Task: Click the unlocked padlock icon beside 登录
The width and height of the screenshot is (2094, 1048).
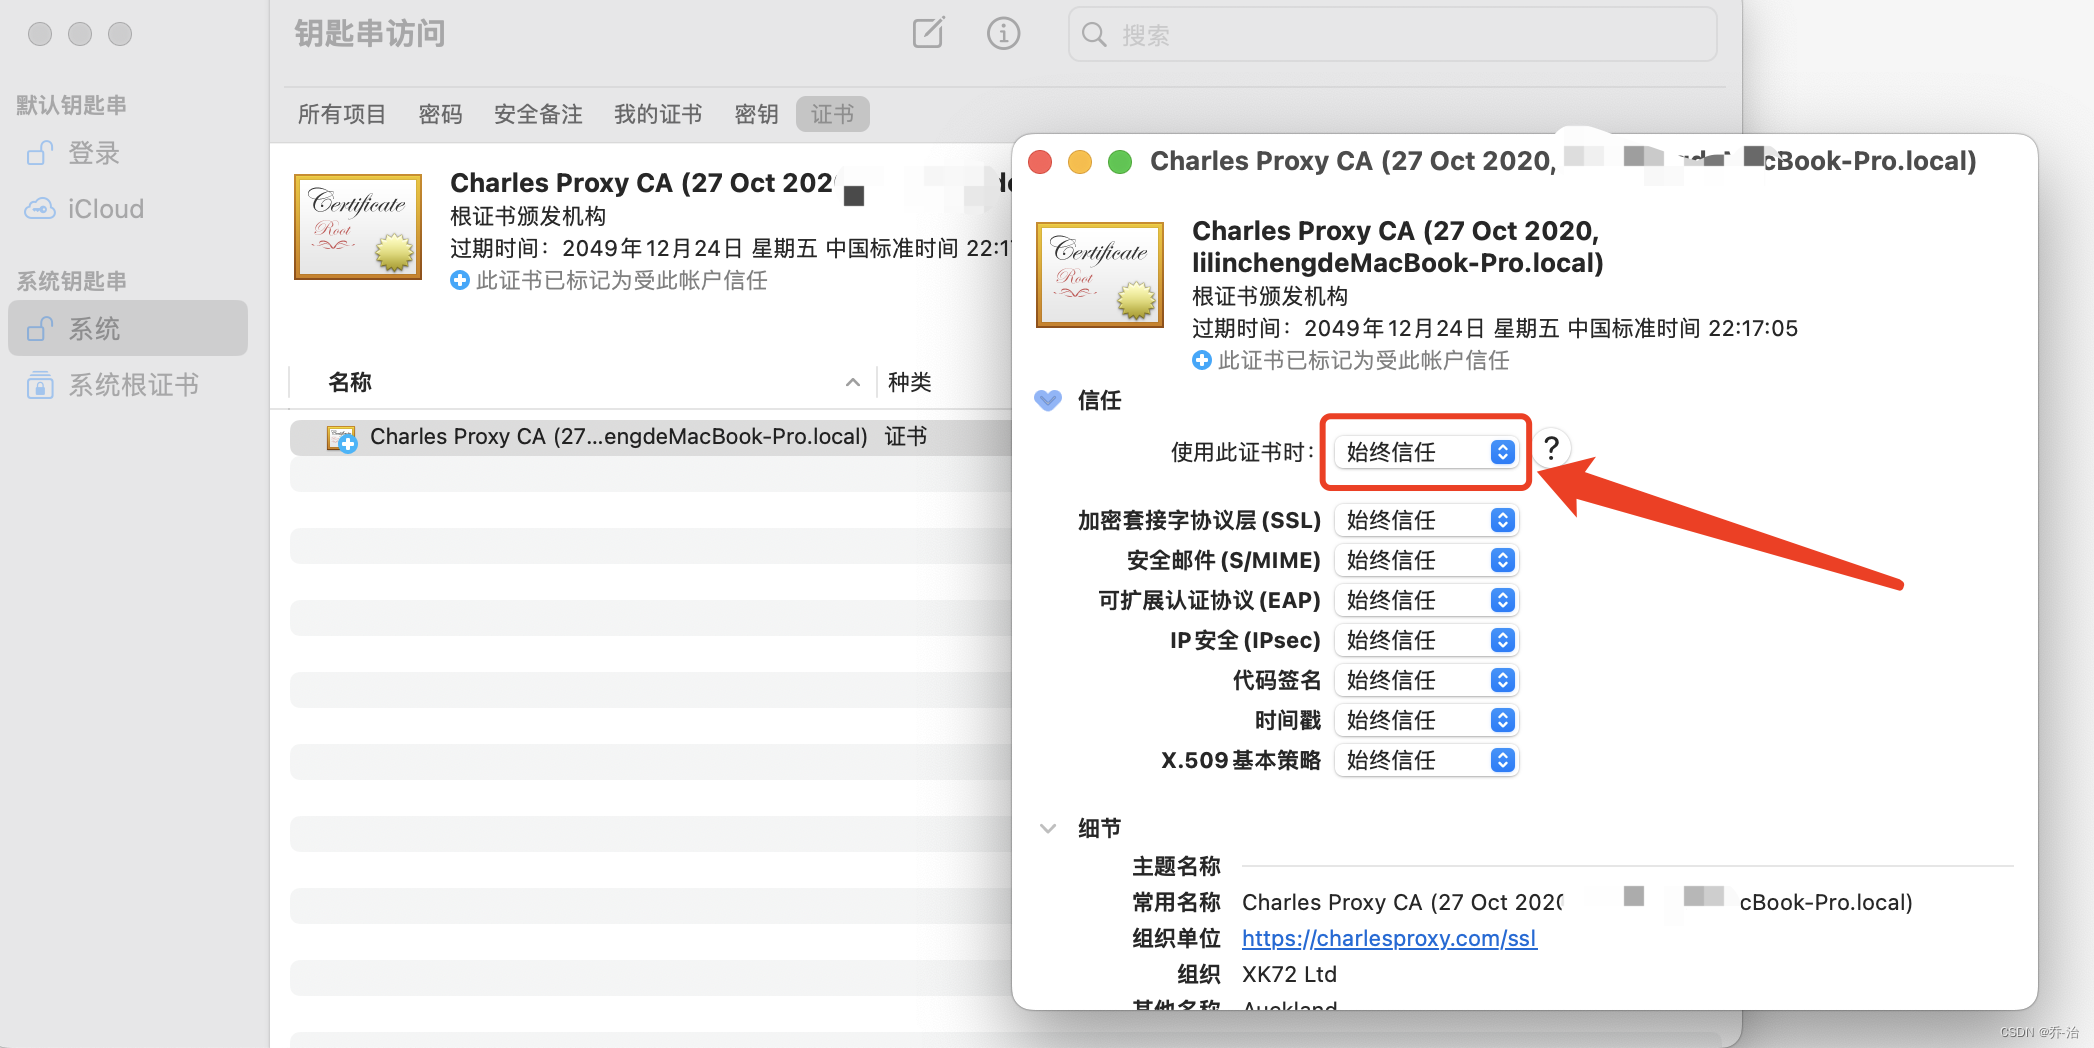Action: [x=40, y=153]
